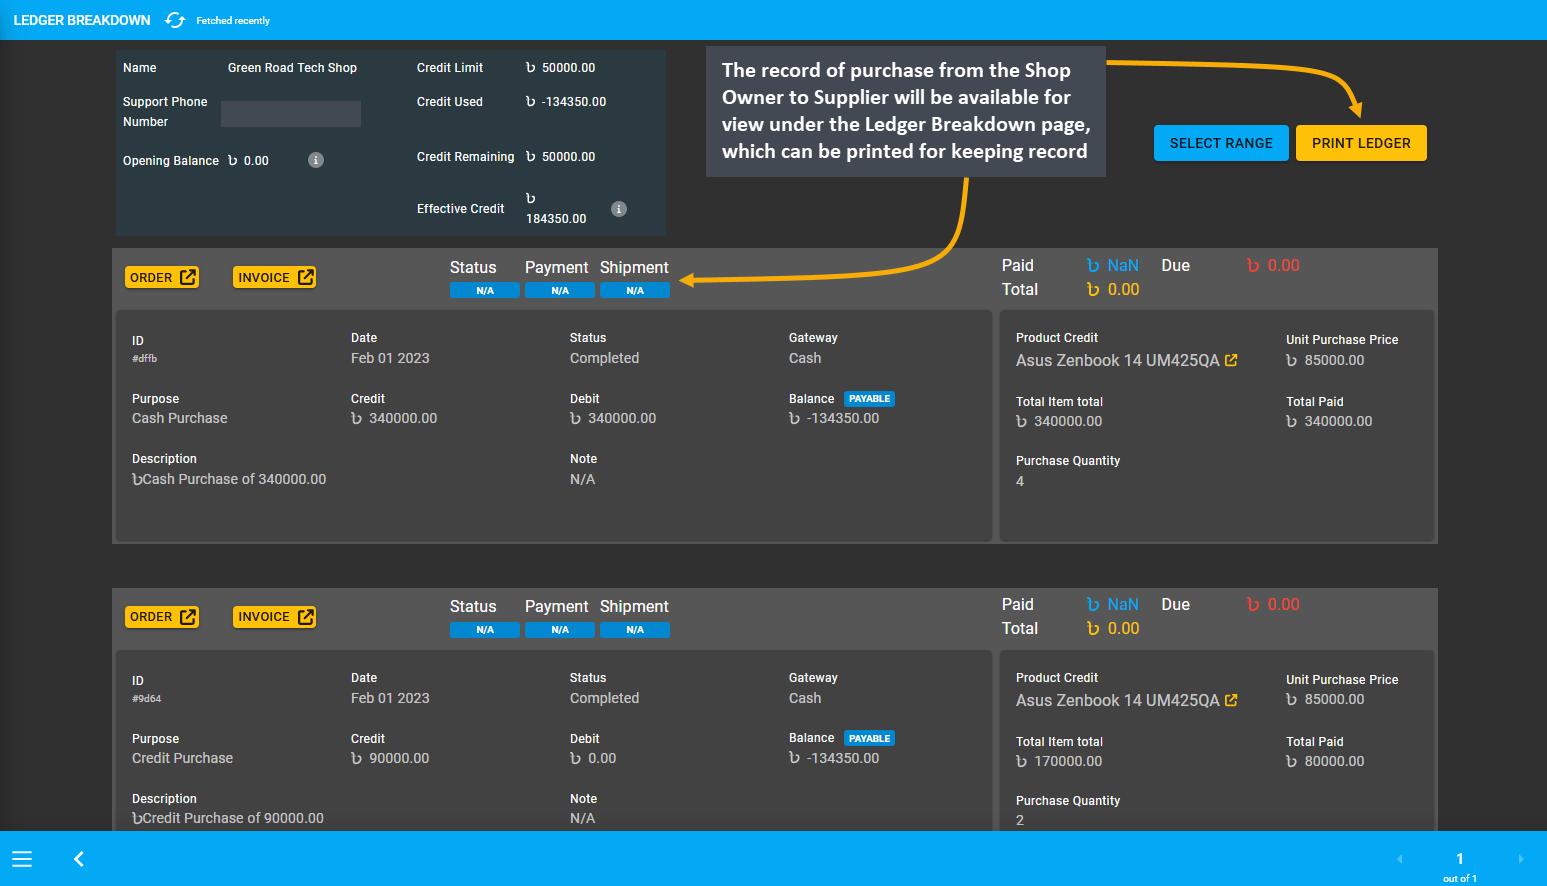Click Payment N/A badge in second entry header
The height and width of the screenshot is (886, 1547).
click(560, 630)
